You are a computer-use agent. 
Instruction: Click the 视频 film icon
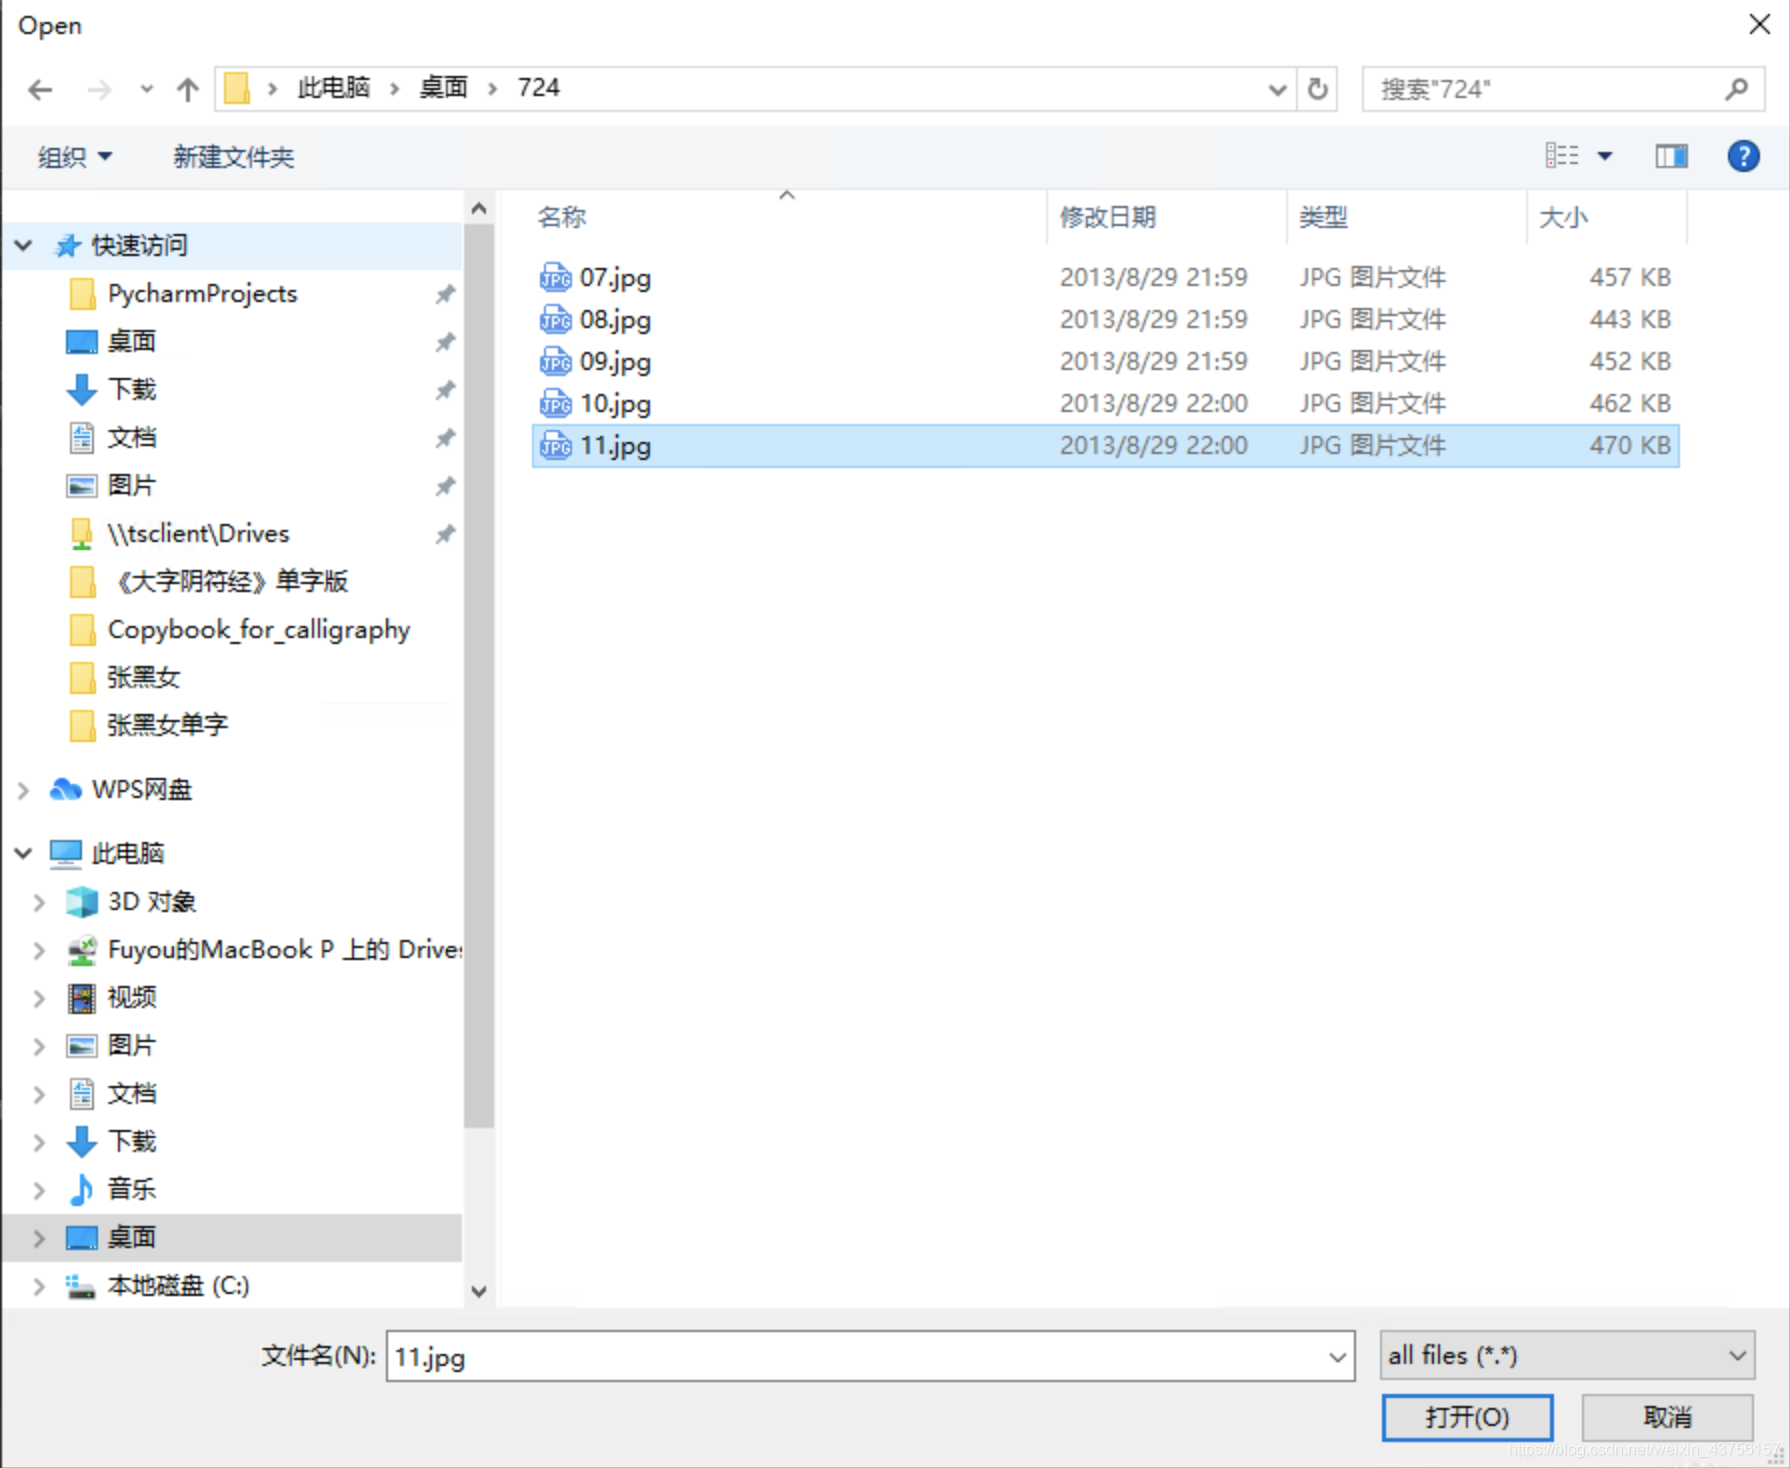point(82,997)
